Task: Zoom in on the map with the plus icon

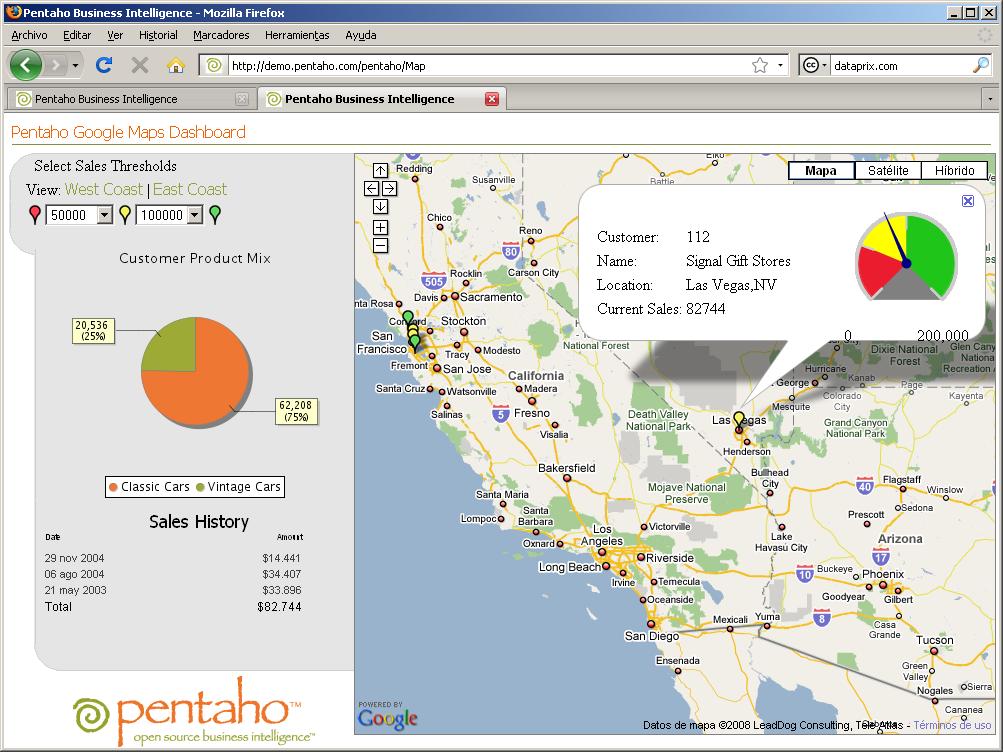Action: 380,227
